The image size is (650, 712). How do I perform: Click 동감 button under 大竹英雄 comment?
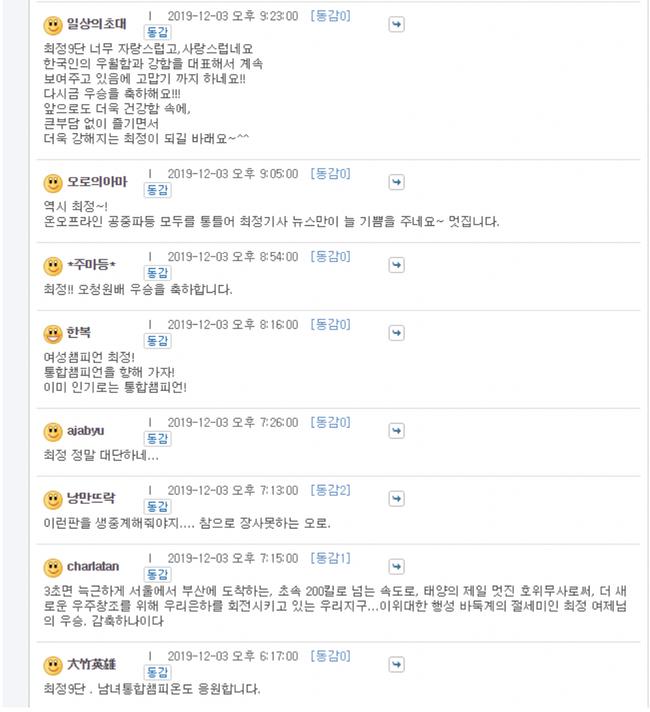pyautogui.click(x=157, y=672)
